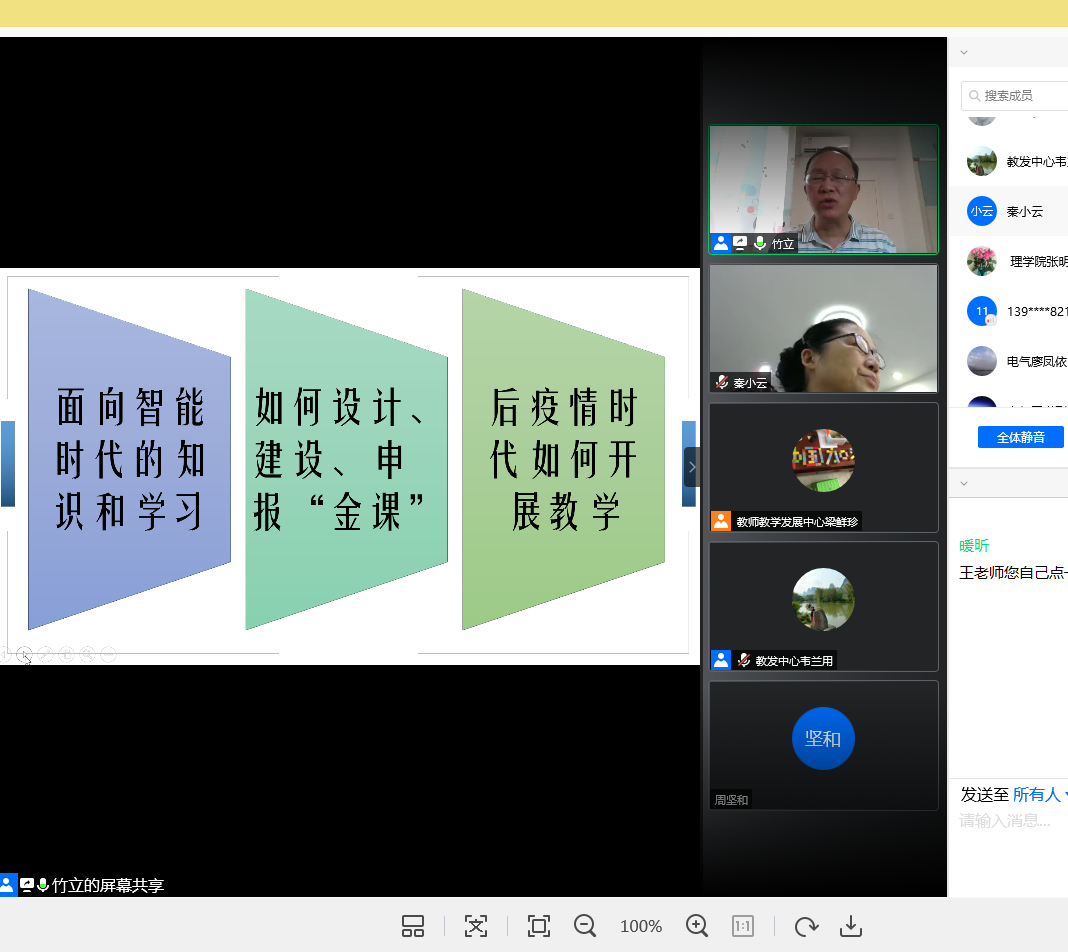Click the 全体静音 mute all button
This screenshot has height=952, width=1068.
tap(1020, 437)
